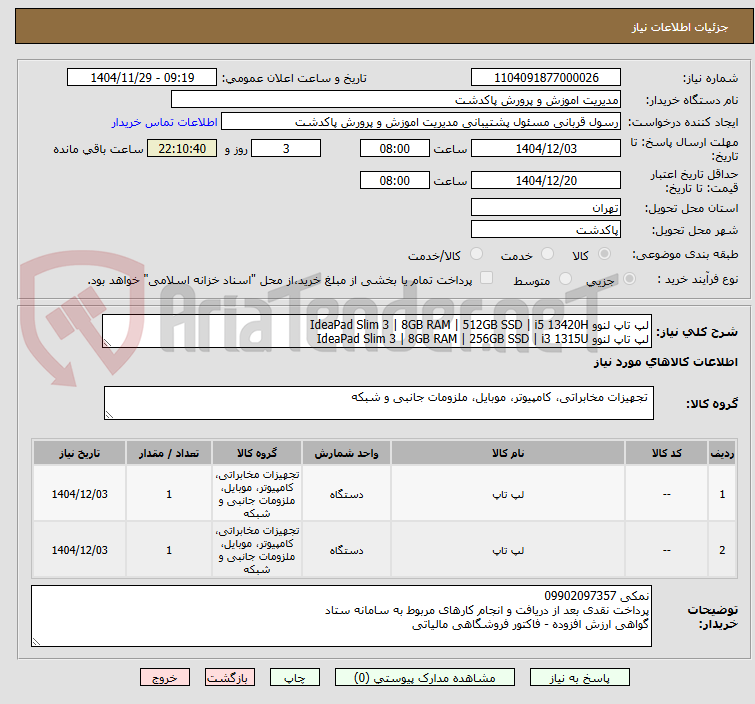Grab the resize handle of شرح کلی نیاز box

tap(107, 343)
